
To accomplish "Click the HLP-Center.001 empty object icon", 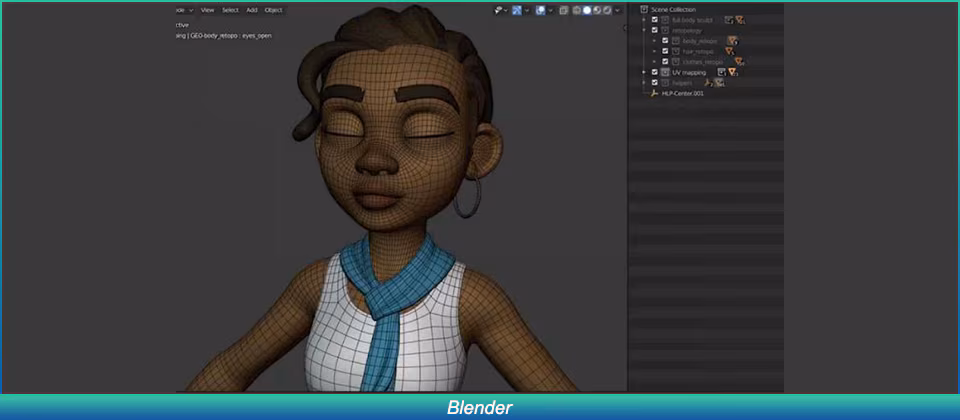I will click(654, 93).
